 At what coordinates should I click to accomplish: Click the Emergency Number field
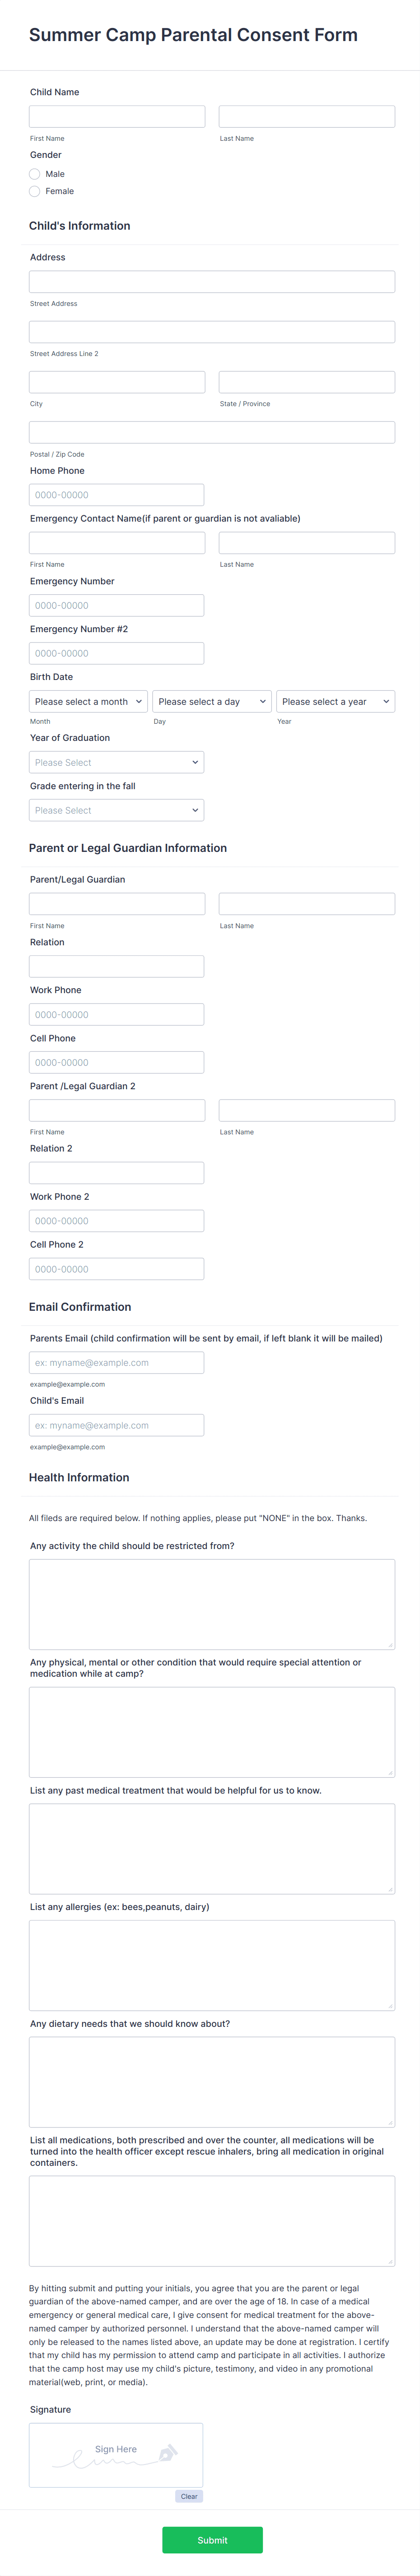click(x=116, y=604)
